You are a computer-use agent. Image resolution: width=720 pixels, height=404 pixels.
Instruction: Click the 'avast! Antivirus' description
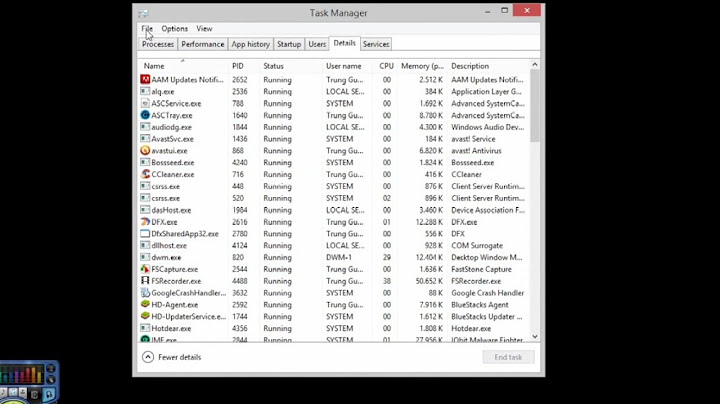476,151
